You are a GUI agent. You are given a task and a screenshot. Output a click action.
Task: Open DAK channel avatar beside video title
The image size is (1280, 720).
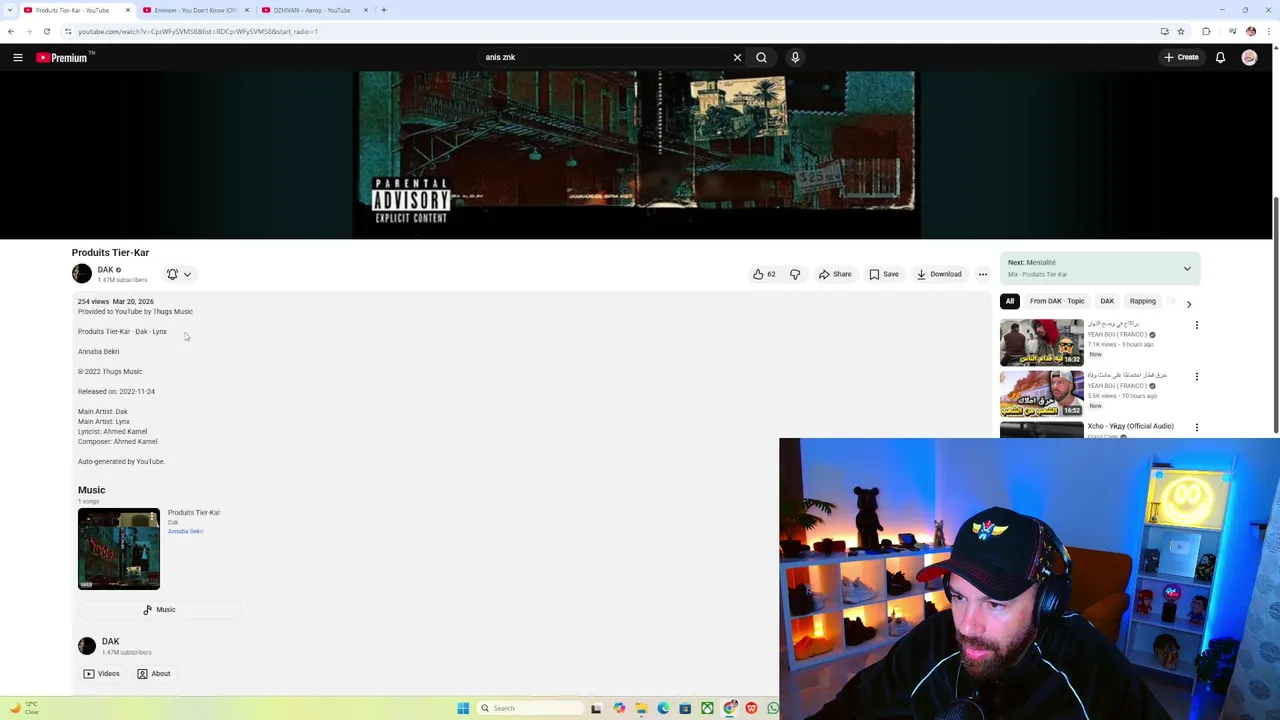click(82, 273)
